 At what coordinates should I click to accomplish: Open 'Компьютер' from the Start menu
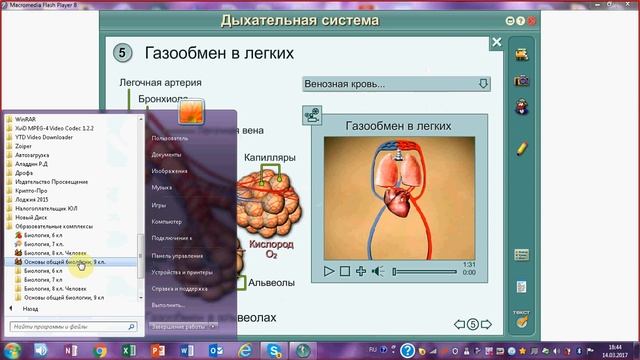[x=167, y=222]
